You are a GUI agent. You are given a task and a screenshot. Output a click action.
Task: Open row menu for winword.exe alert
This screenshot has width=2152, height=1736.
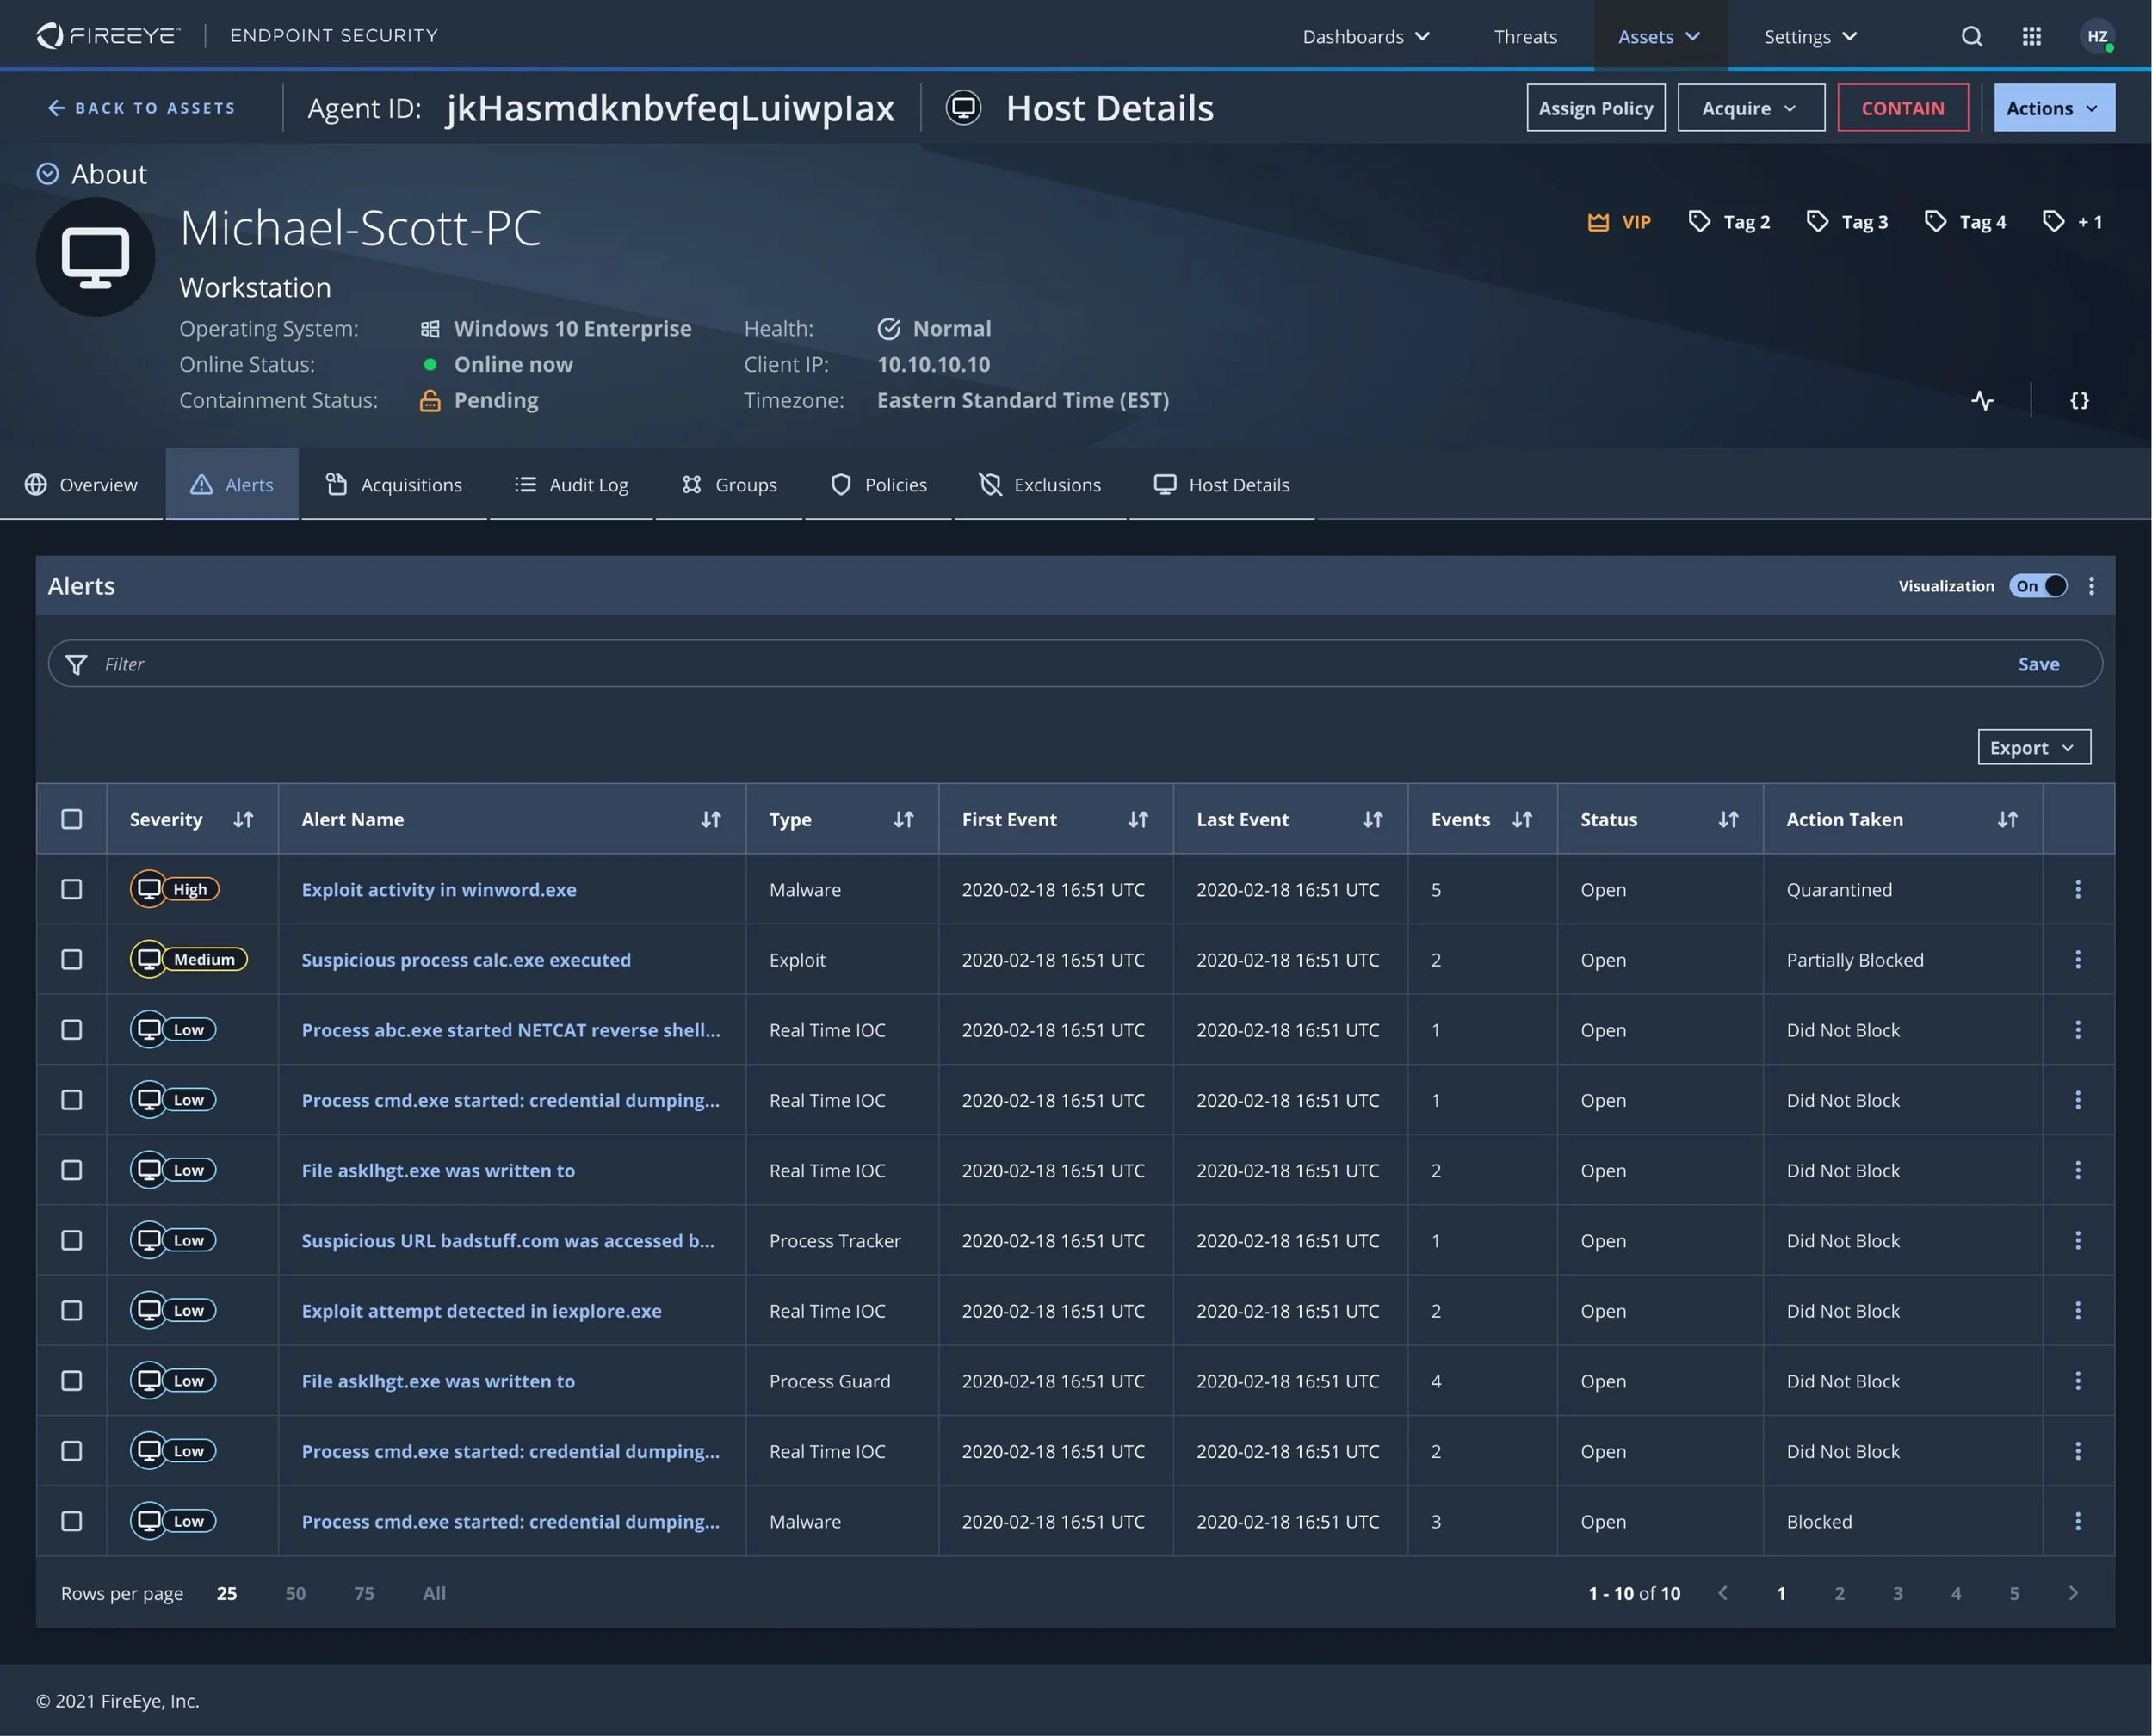pyautogui.click(x=2077, y=889)
